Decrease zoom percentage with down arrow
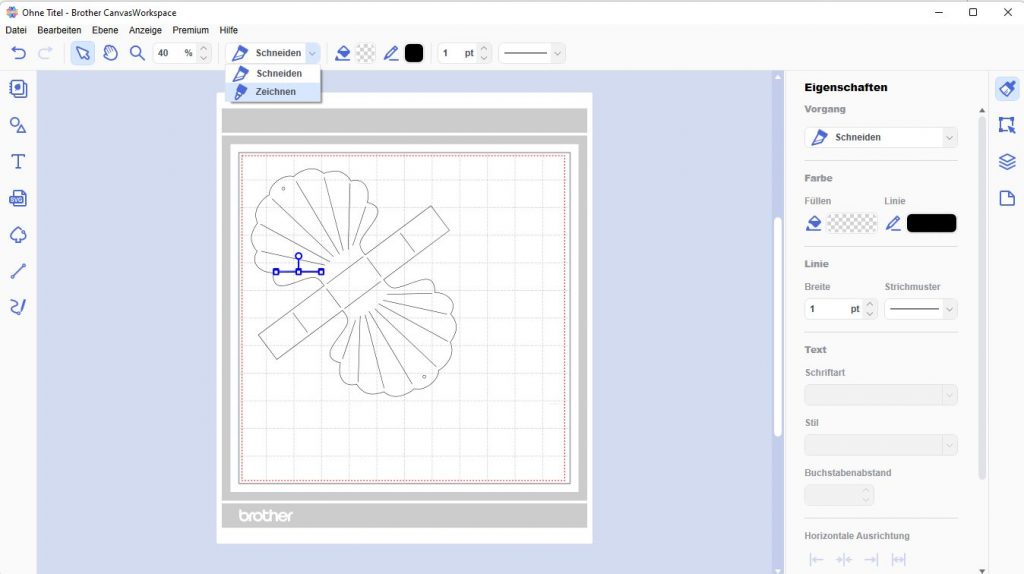 (x=204, y=58)
